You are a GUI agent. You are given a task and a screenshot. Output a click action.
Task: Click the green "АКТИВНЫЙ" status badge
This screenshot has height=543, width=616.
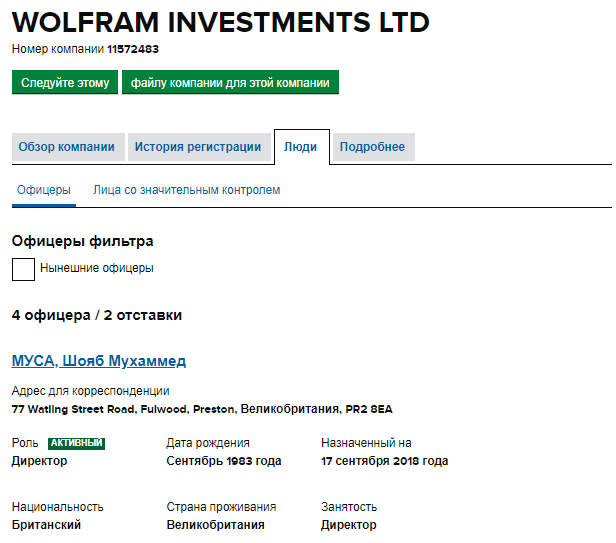point(76,443)
